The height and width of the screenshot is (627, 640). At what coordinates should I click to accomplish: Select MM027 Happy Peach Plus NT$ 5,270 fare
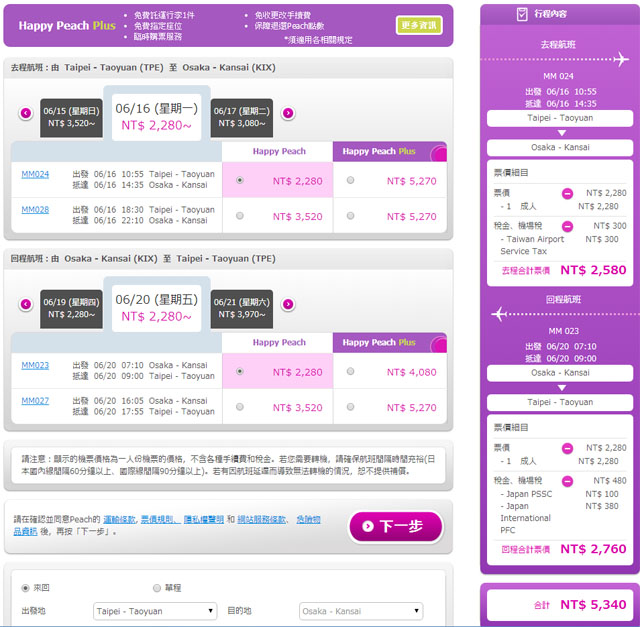pos(350,407)
